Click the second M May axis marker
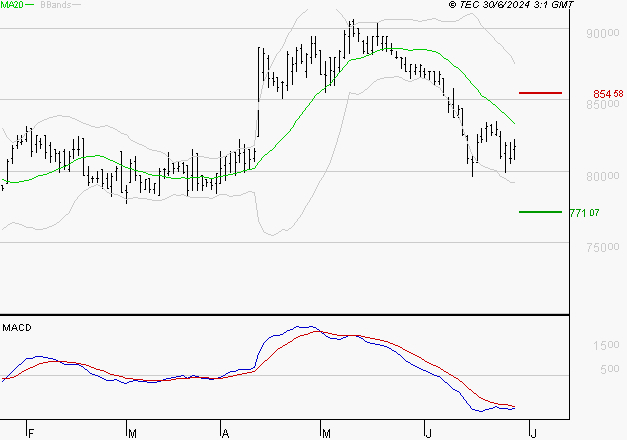 (x=326, y=433)
